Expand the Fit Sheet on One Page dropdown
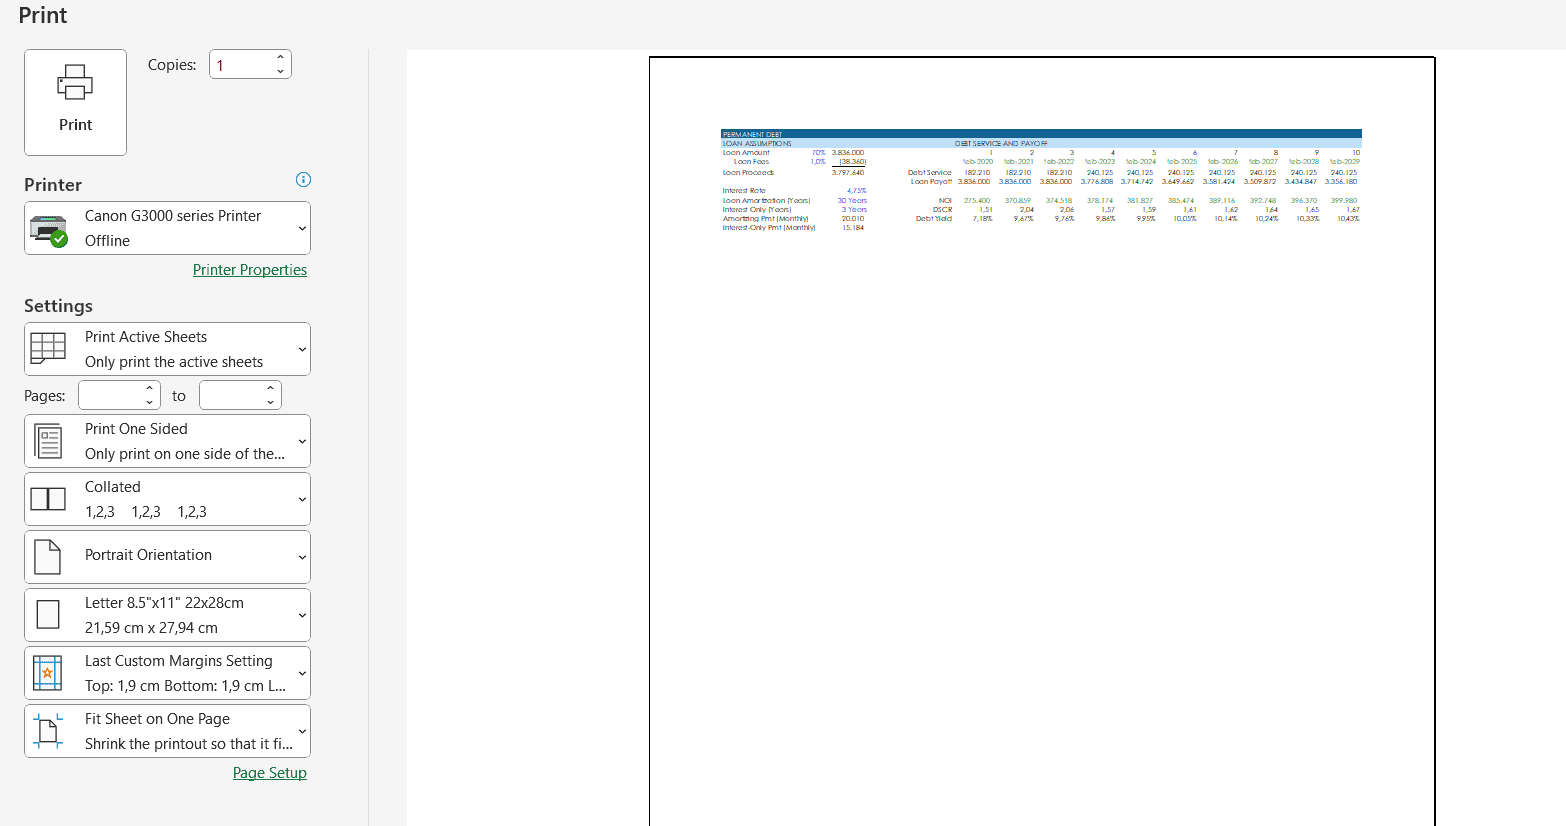Screen dimensions: 1566x826 (x=302, y=732)
